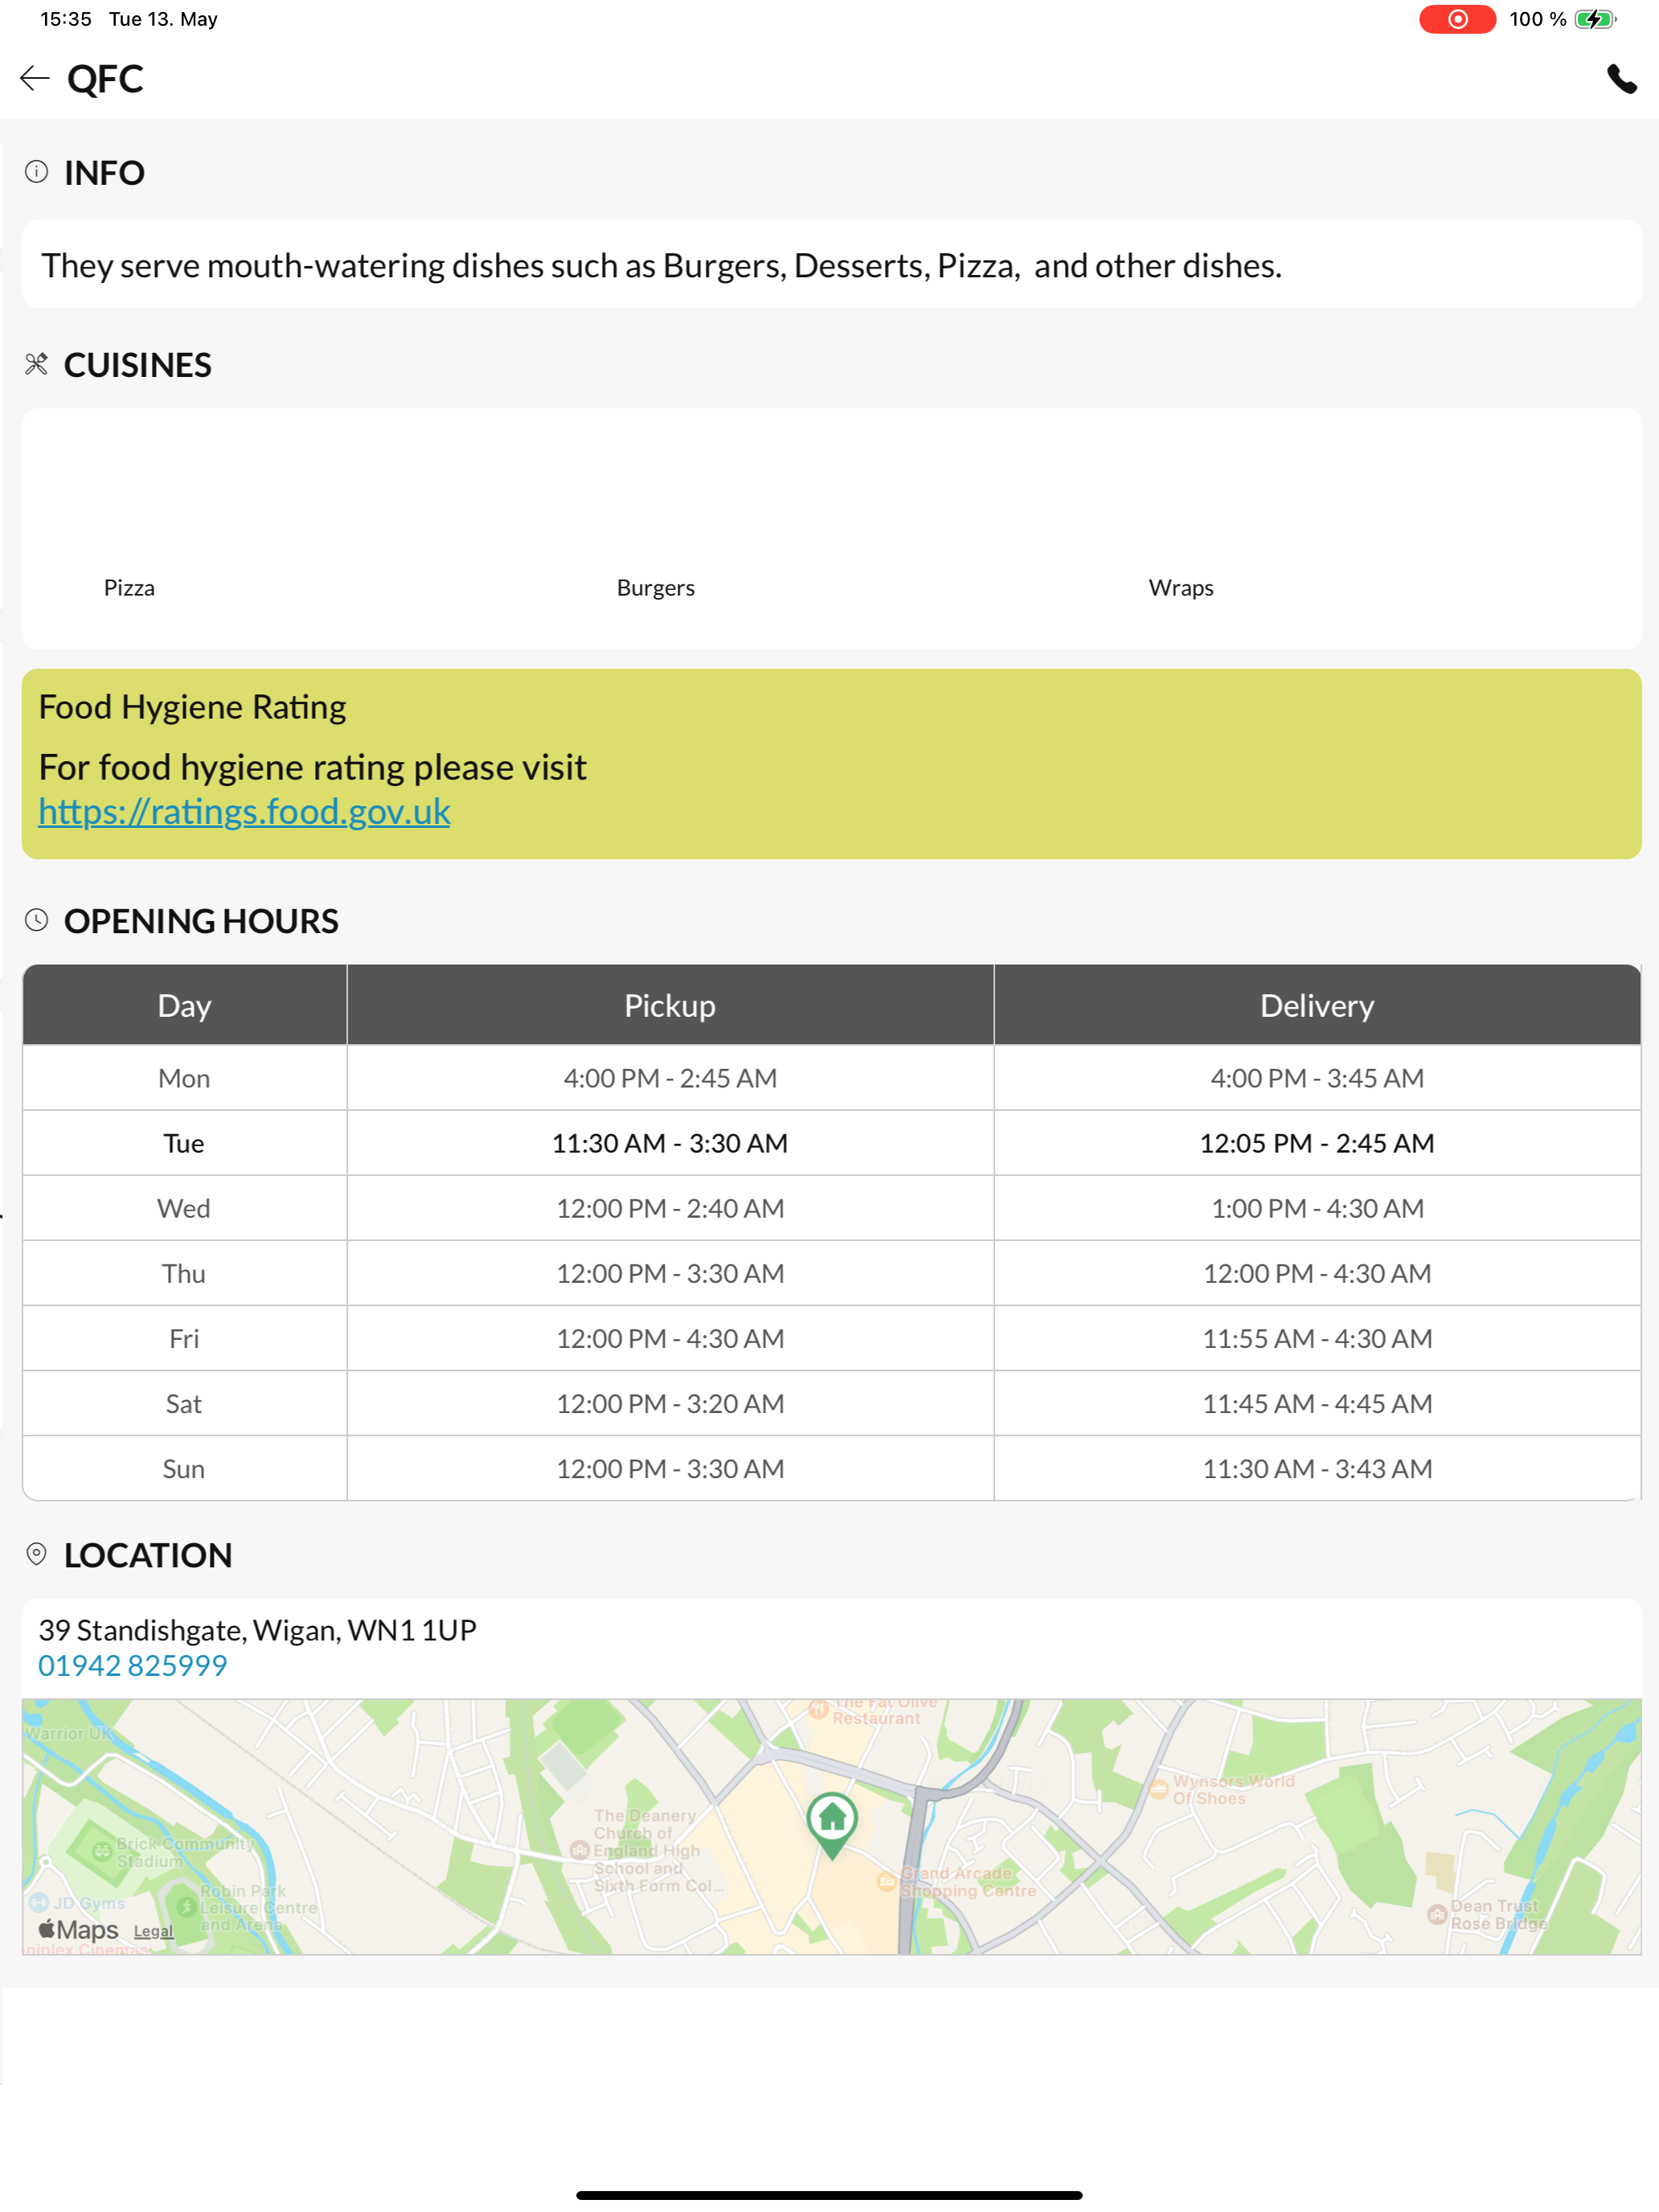
Task: Go back with the arrow icon
Action: [x=34, y=78]
